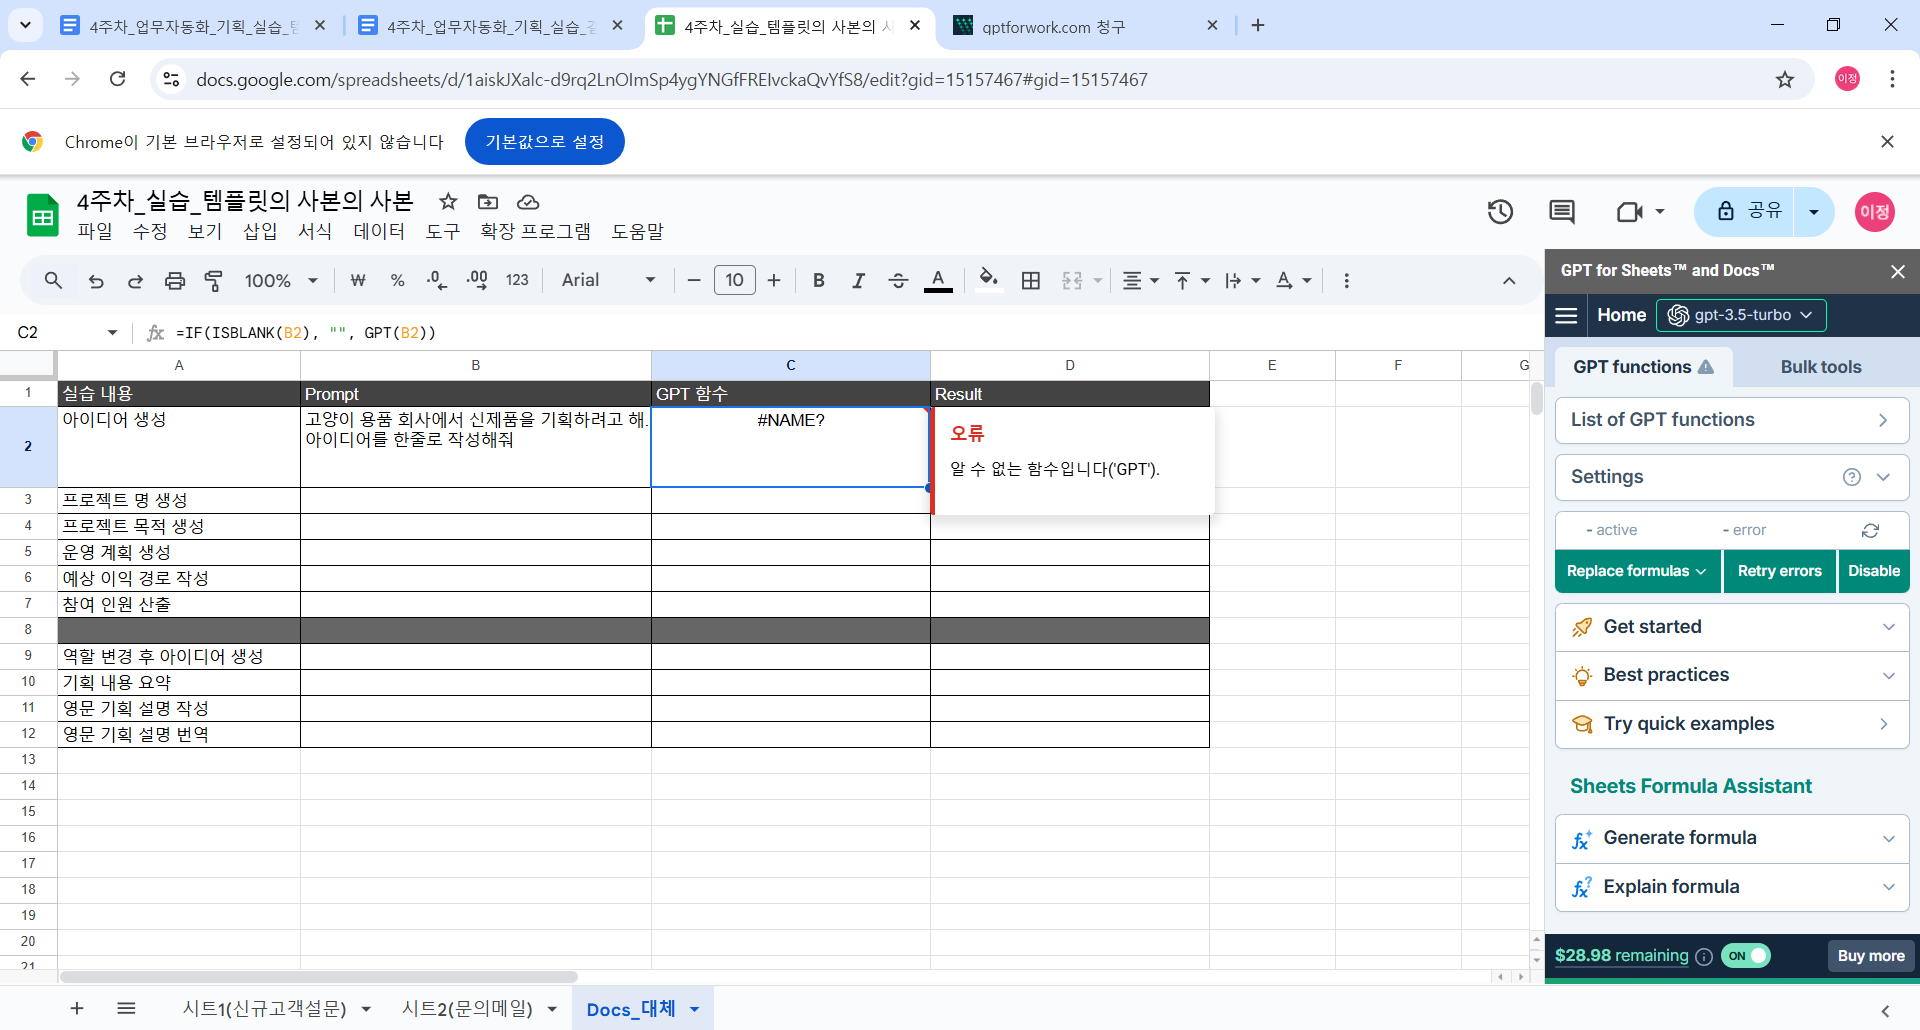
Task: Decrease font size with minus
Action: (x=693, y=281)
